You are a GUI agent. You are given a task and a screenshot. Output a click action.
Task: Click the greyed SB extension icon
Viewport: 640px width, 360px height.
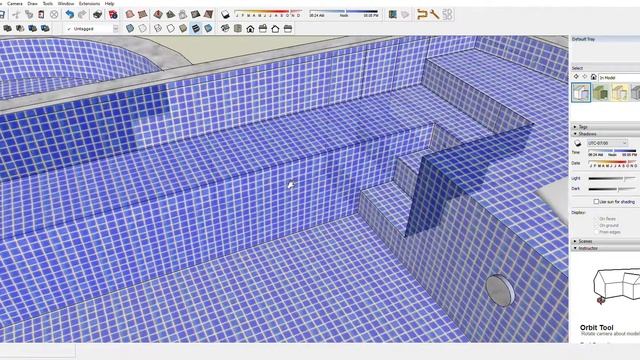(x=447, y=15)
